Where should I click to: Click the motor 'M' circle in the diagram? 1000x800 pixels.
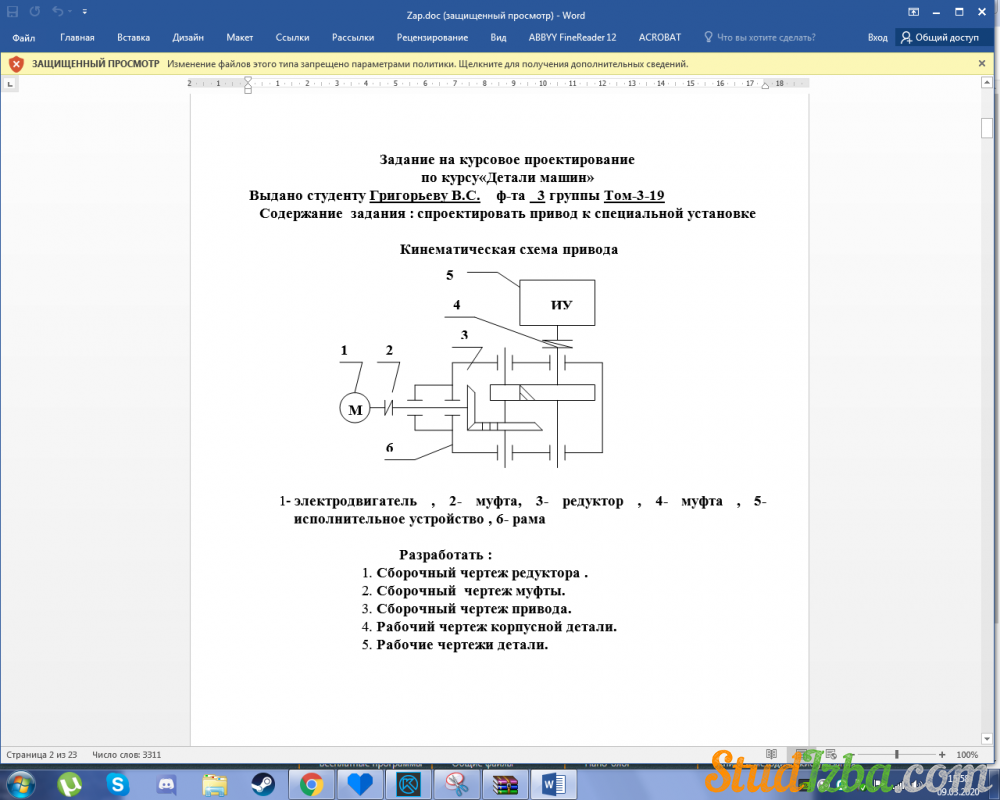(x=355, y=408)
